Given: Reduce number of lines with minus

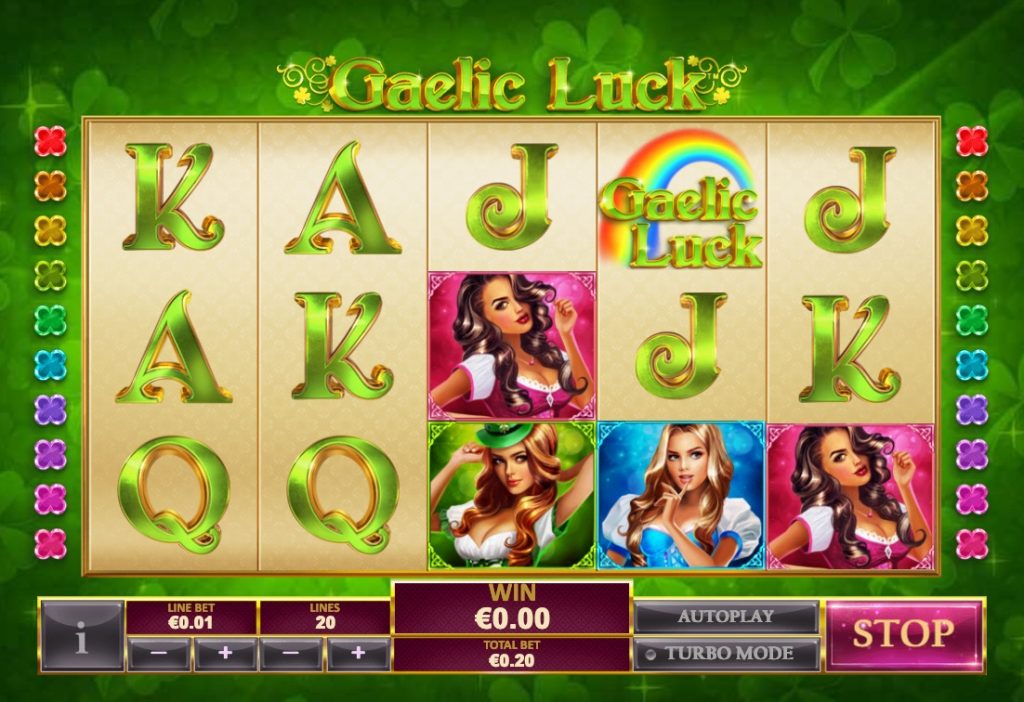Looking at the screenshot, I should click(x=291, y=654).
